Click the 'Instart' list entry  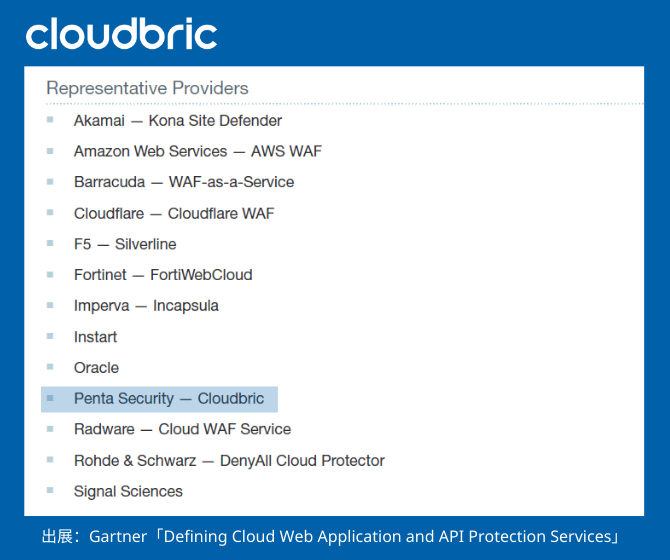tap(95, 337)
